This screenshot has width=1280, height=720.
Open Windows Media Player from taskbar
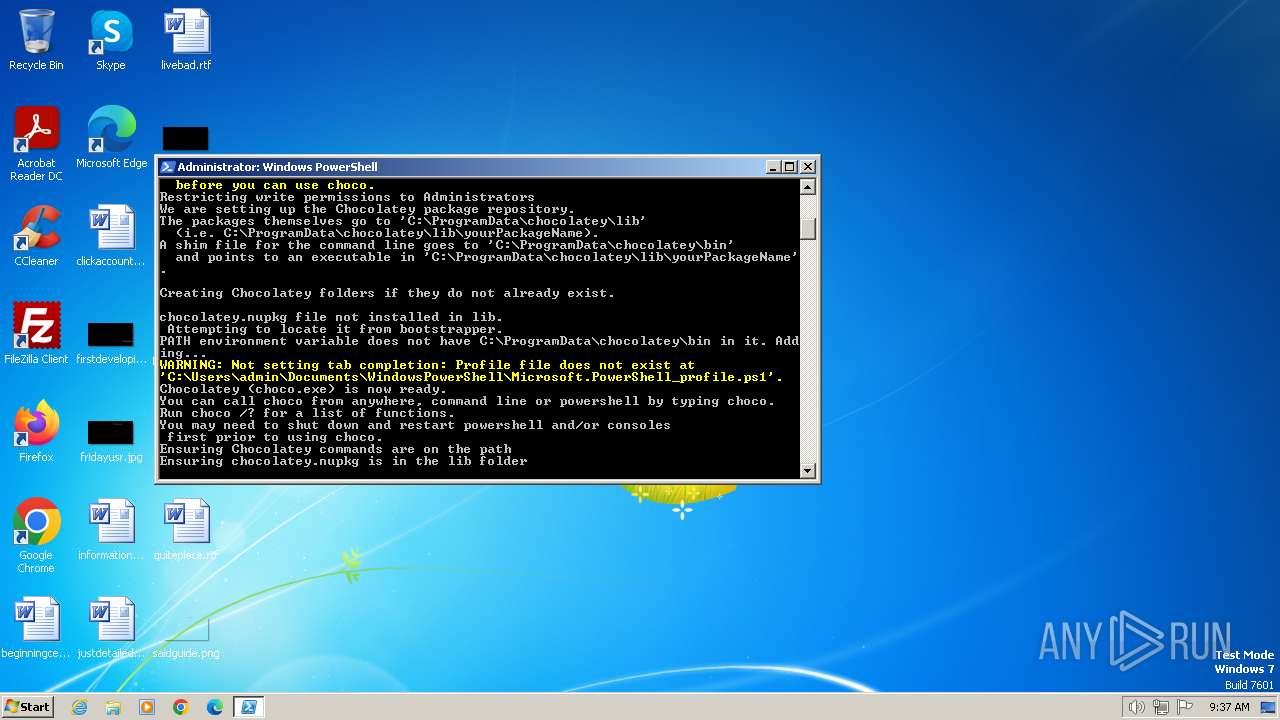tap(147, 707)
